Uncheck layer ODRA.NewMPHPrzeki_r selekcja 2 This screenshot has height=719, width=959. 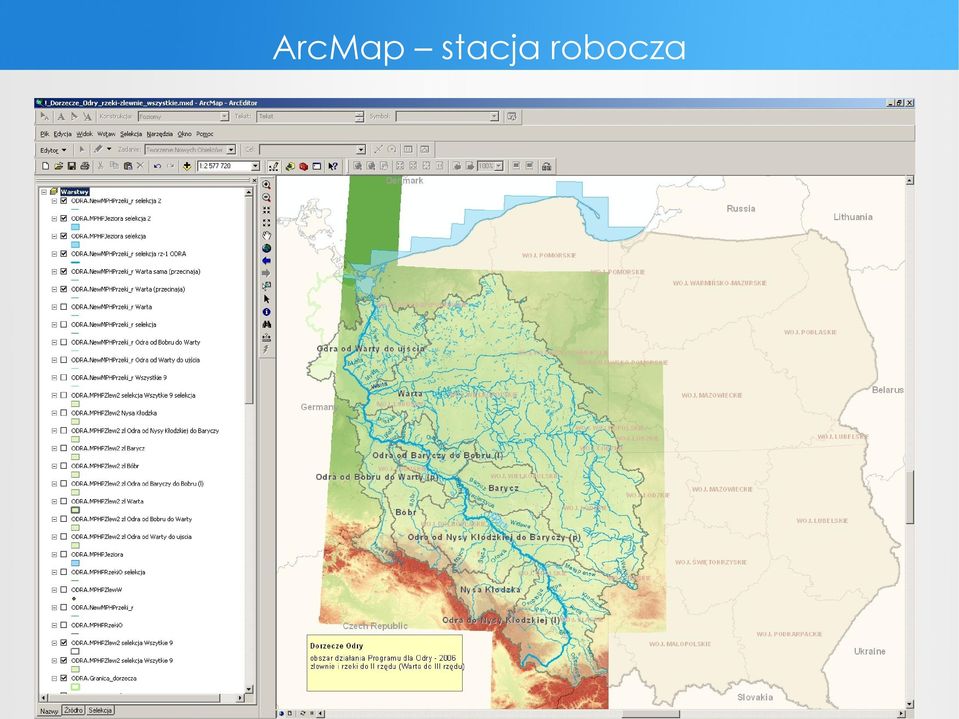(x=64, y=201)
